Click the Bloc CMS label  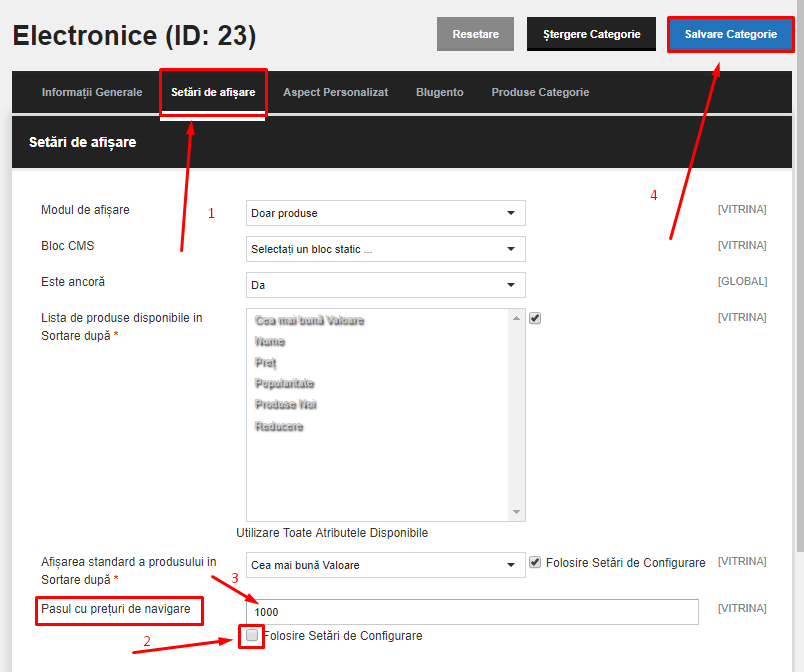click(68, 246)
